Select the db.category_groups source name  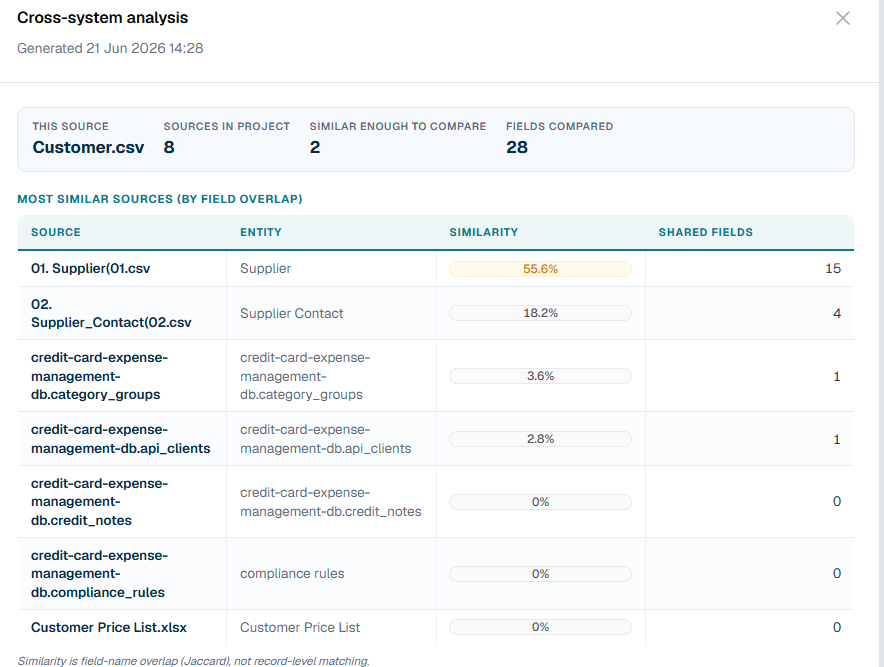pos(99,376)
